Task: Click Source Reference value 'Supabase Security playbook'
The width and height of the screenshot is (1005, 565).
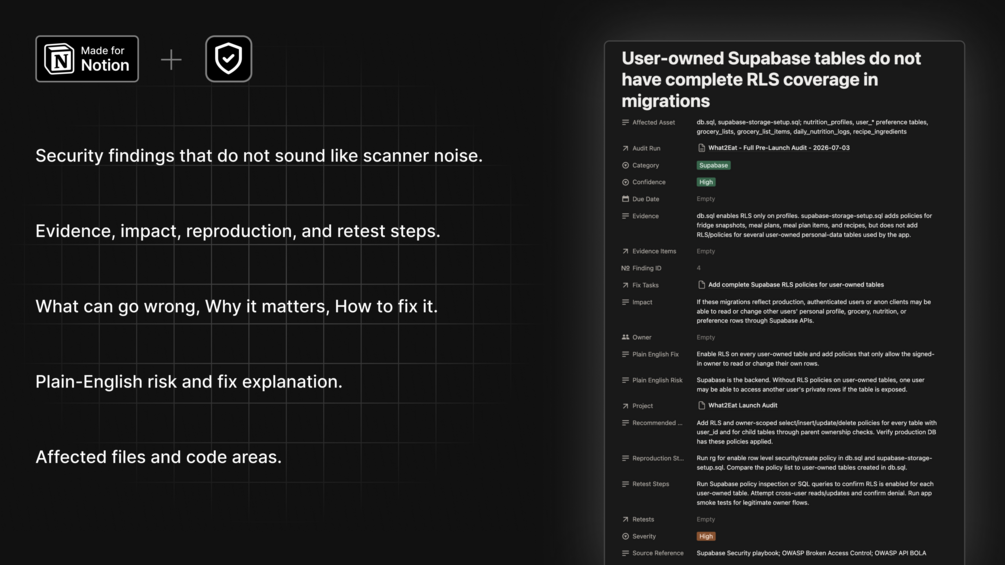Action: tap(811, 553)
